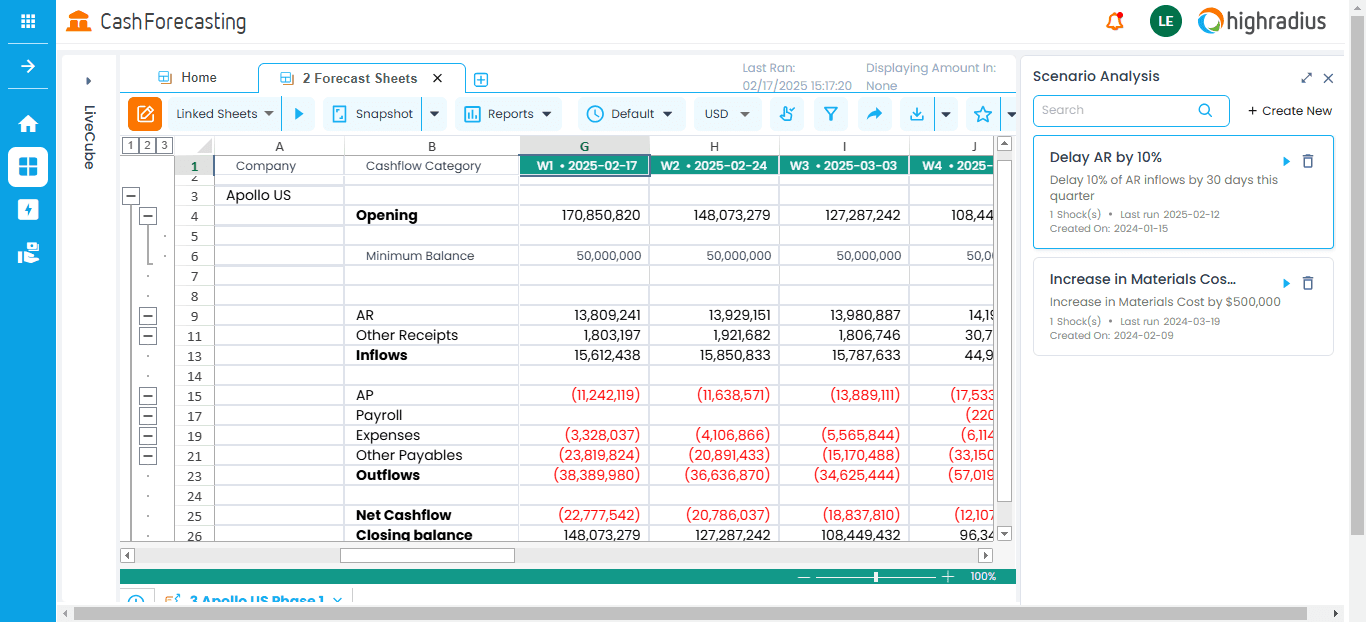Zoom out with the minus button
This screenshot has width=1366, height=622.
tap(804, 577)
